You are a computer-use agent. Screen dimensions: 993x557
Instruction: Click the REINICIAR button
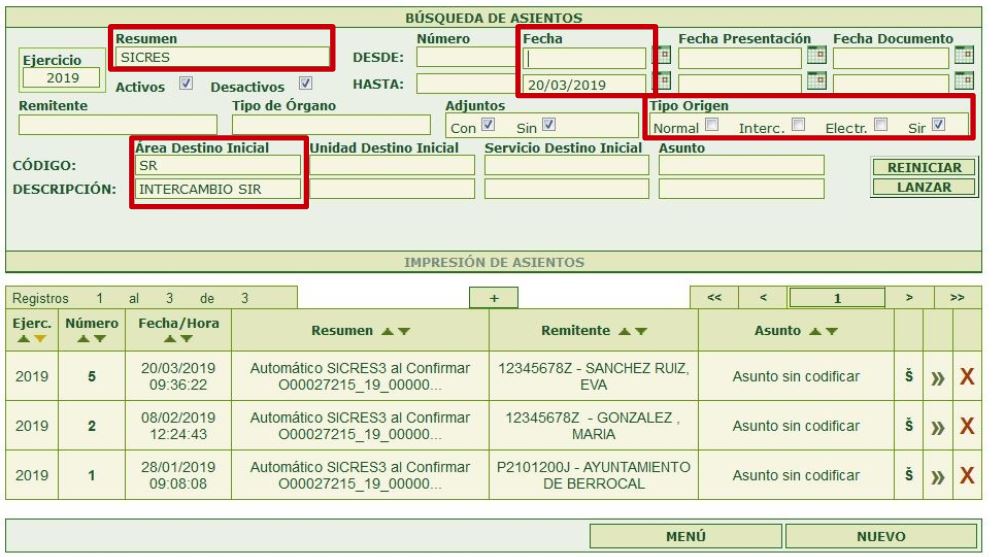[924, 168]
